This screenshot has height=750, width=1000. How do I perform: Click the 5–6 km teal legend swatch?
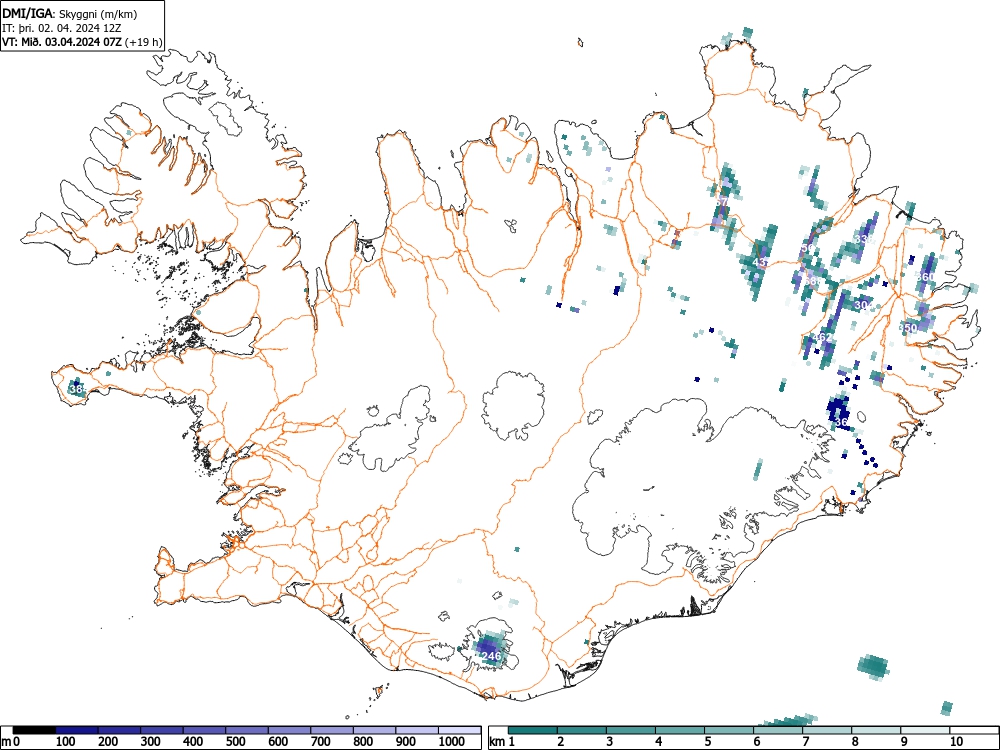pyautogui.click(x=729, y=730)
